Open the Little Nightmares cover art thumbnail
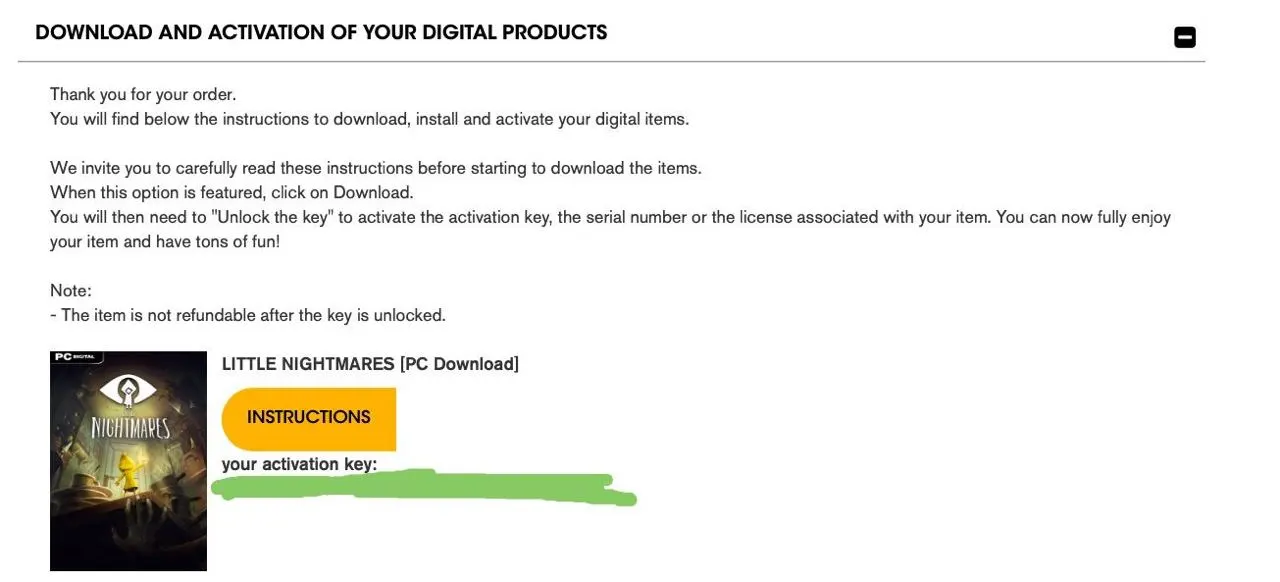This screenshot has height=582, width=1280. (128, 461)
